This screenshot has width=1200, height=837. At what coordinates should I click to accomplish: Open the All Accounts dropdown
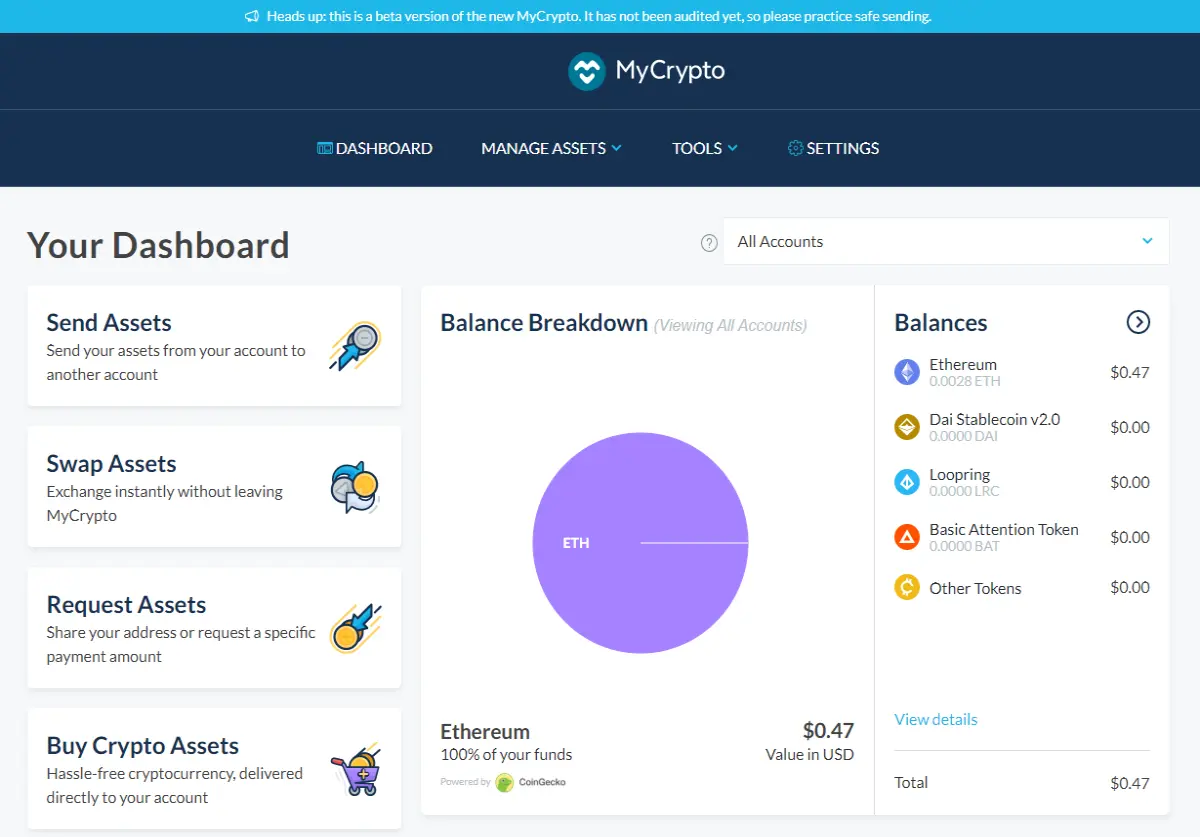pos(946,241)
